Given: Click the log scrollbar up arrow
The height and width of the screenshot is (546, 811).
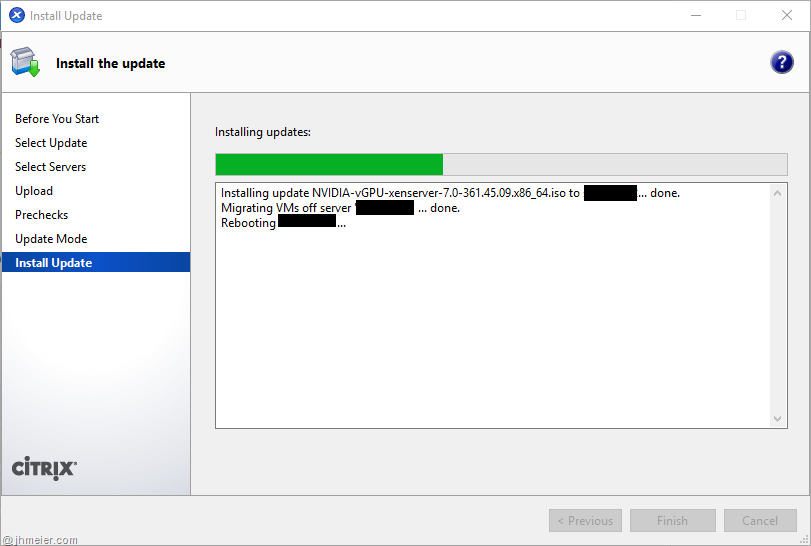Looking at the screenshot, I should coord(779,193).
